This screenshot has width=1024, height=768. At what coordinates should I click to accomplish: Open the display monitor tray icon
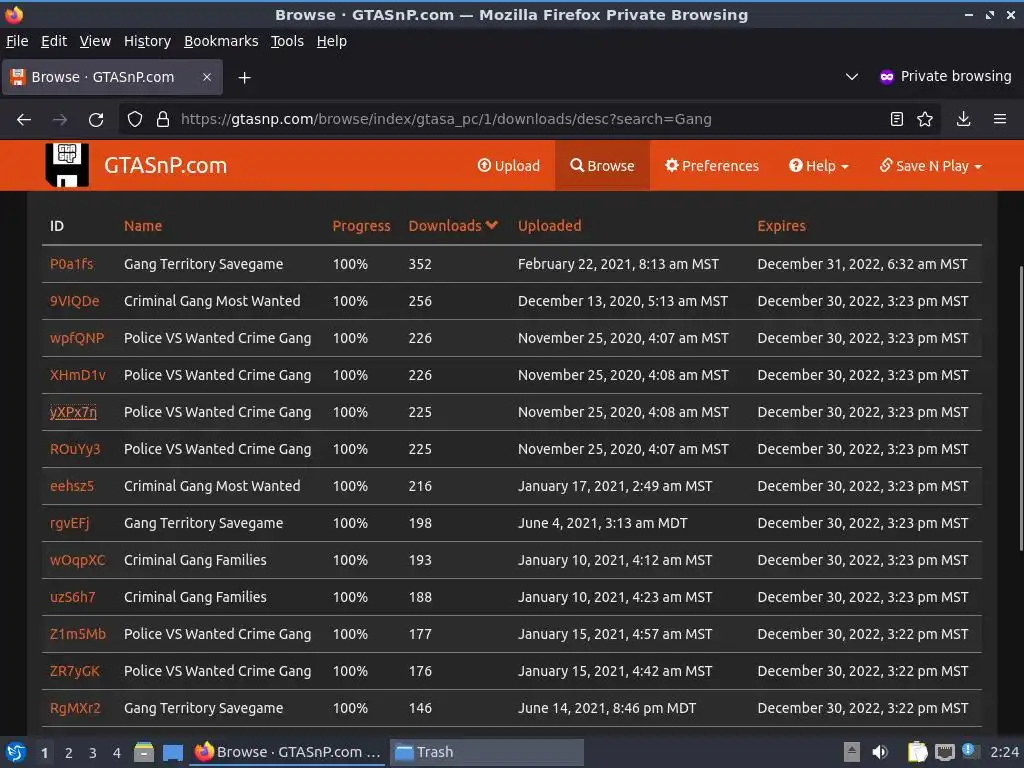pyautogui.click(x=944, y=752)
